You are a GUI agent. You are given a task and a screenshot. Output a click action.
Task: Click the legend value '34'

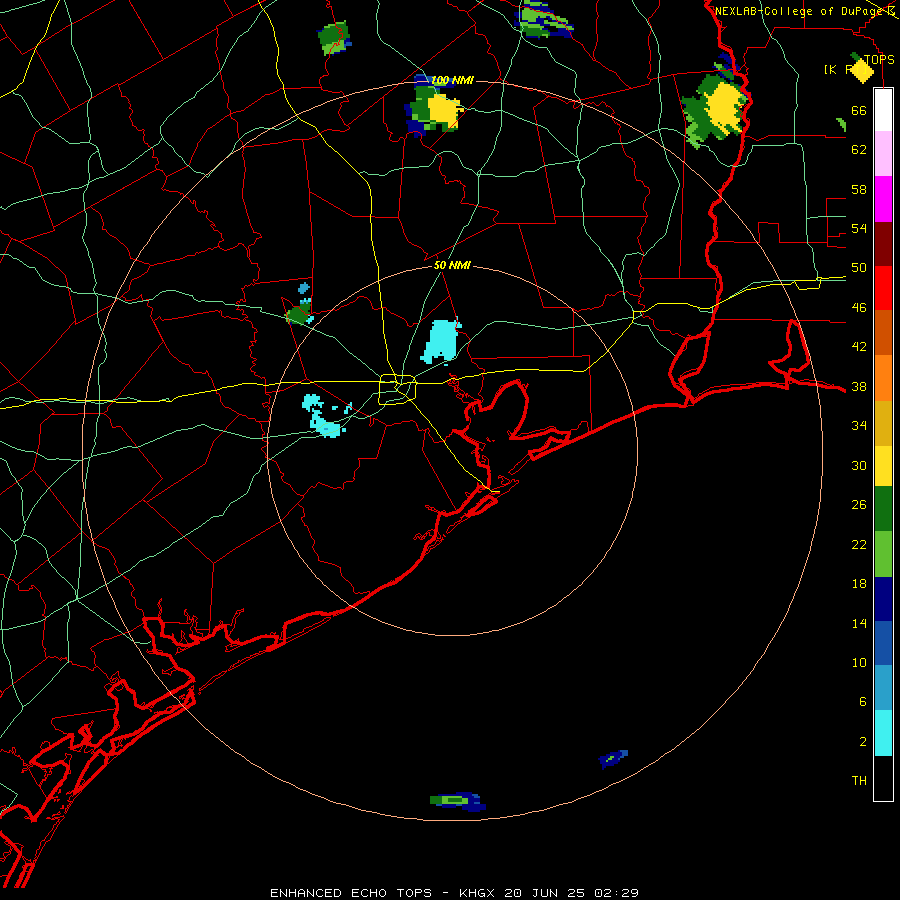(x=859, y=426)
